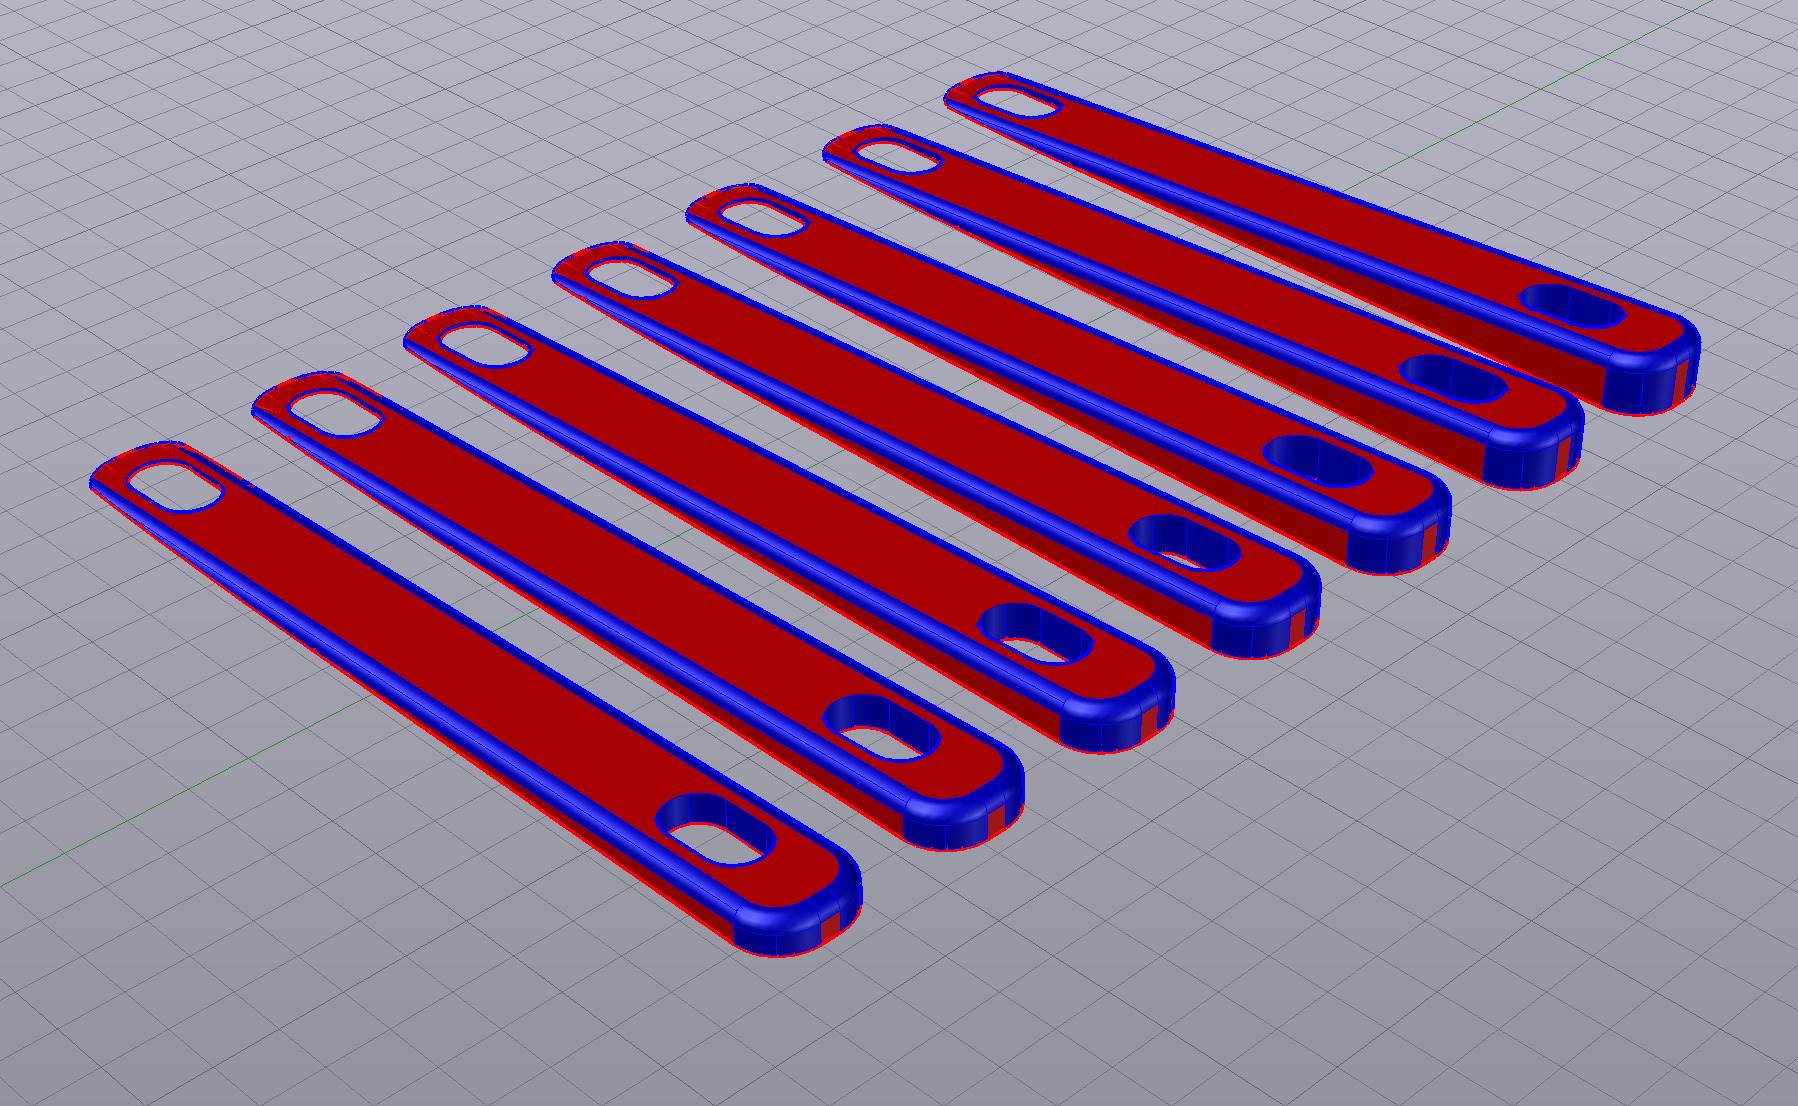
Task: Click the large slot hole in the middle bar
Action: tap(1184, 542)
